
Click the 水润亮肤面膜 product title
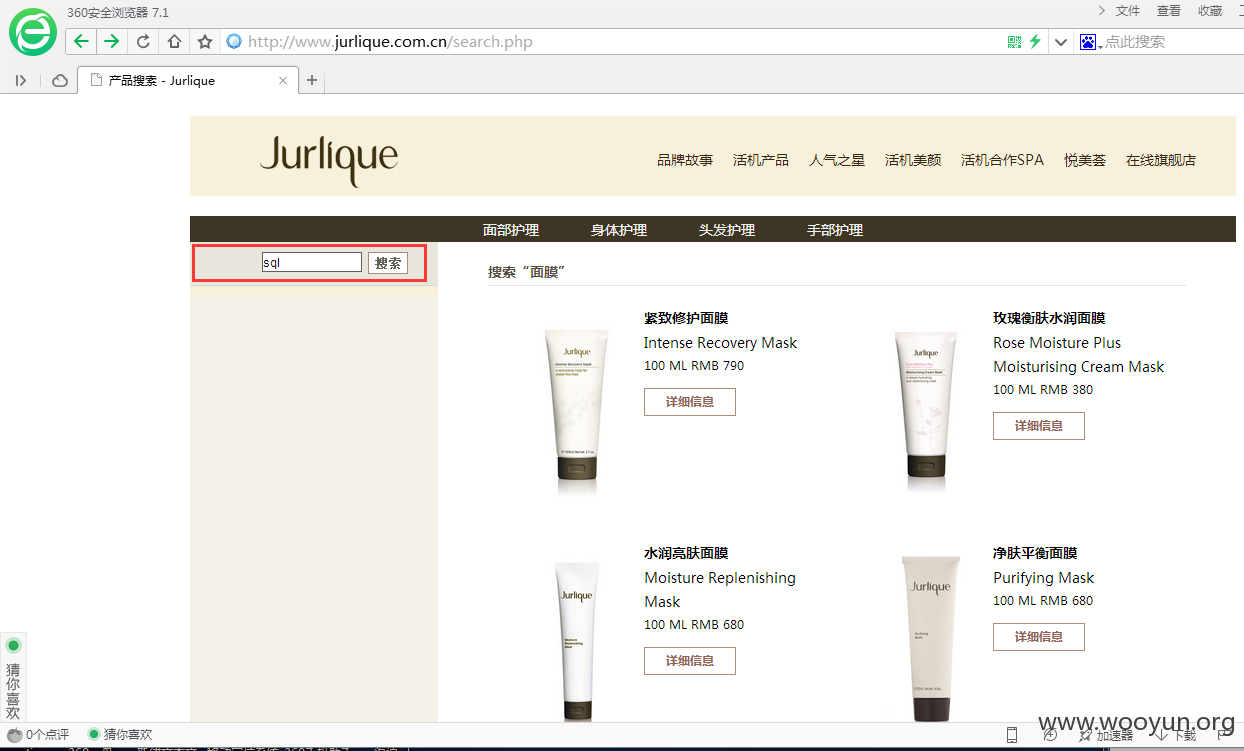[x=686, y=553]
